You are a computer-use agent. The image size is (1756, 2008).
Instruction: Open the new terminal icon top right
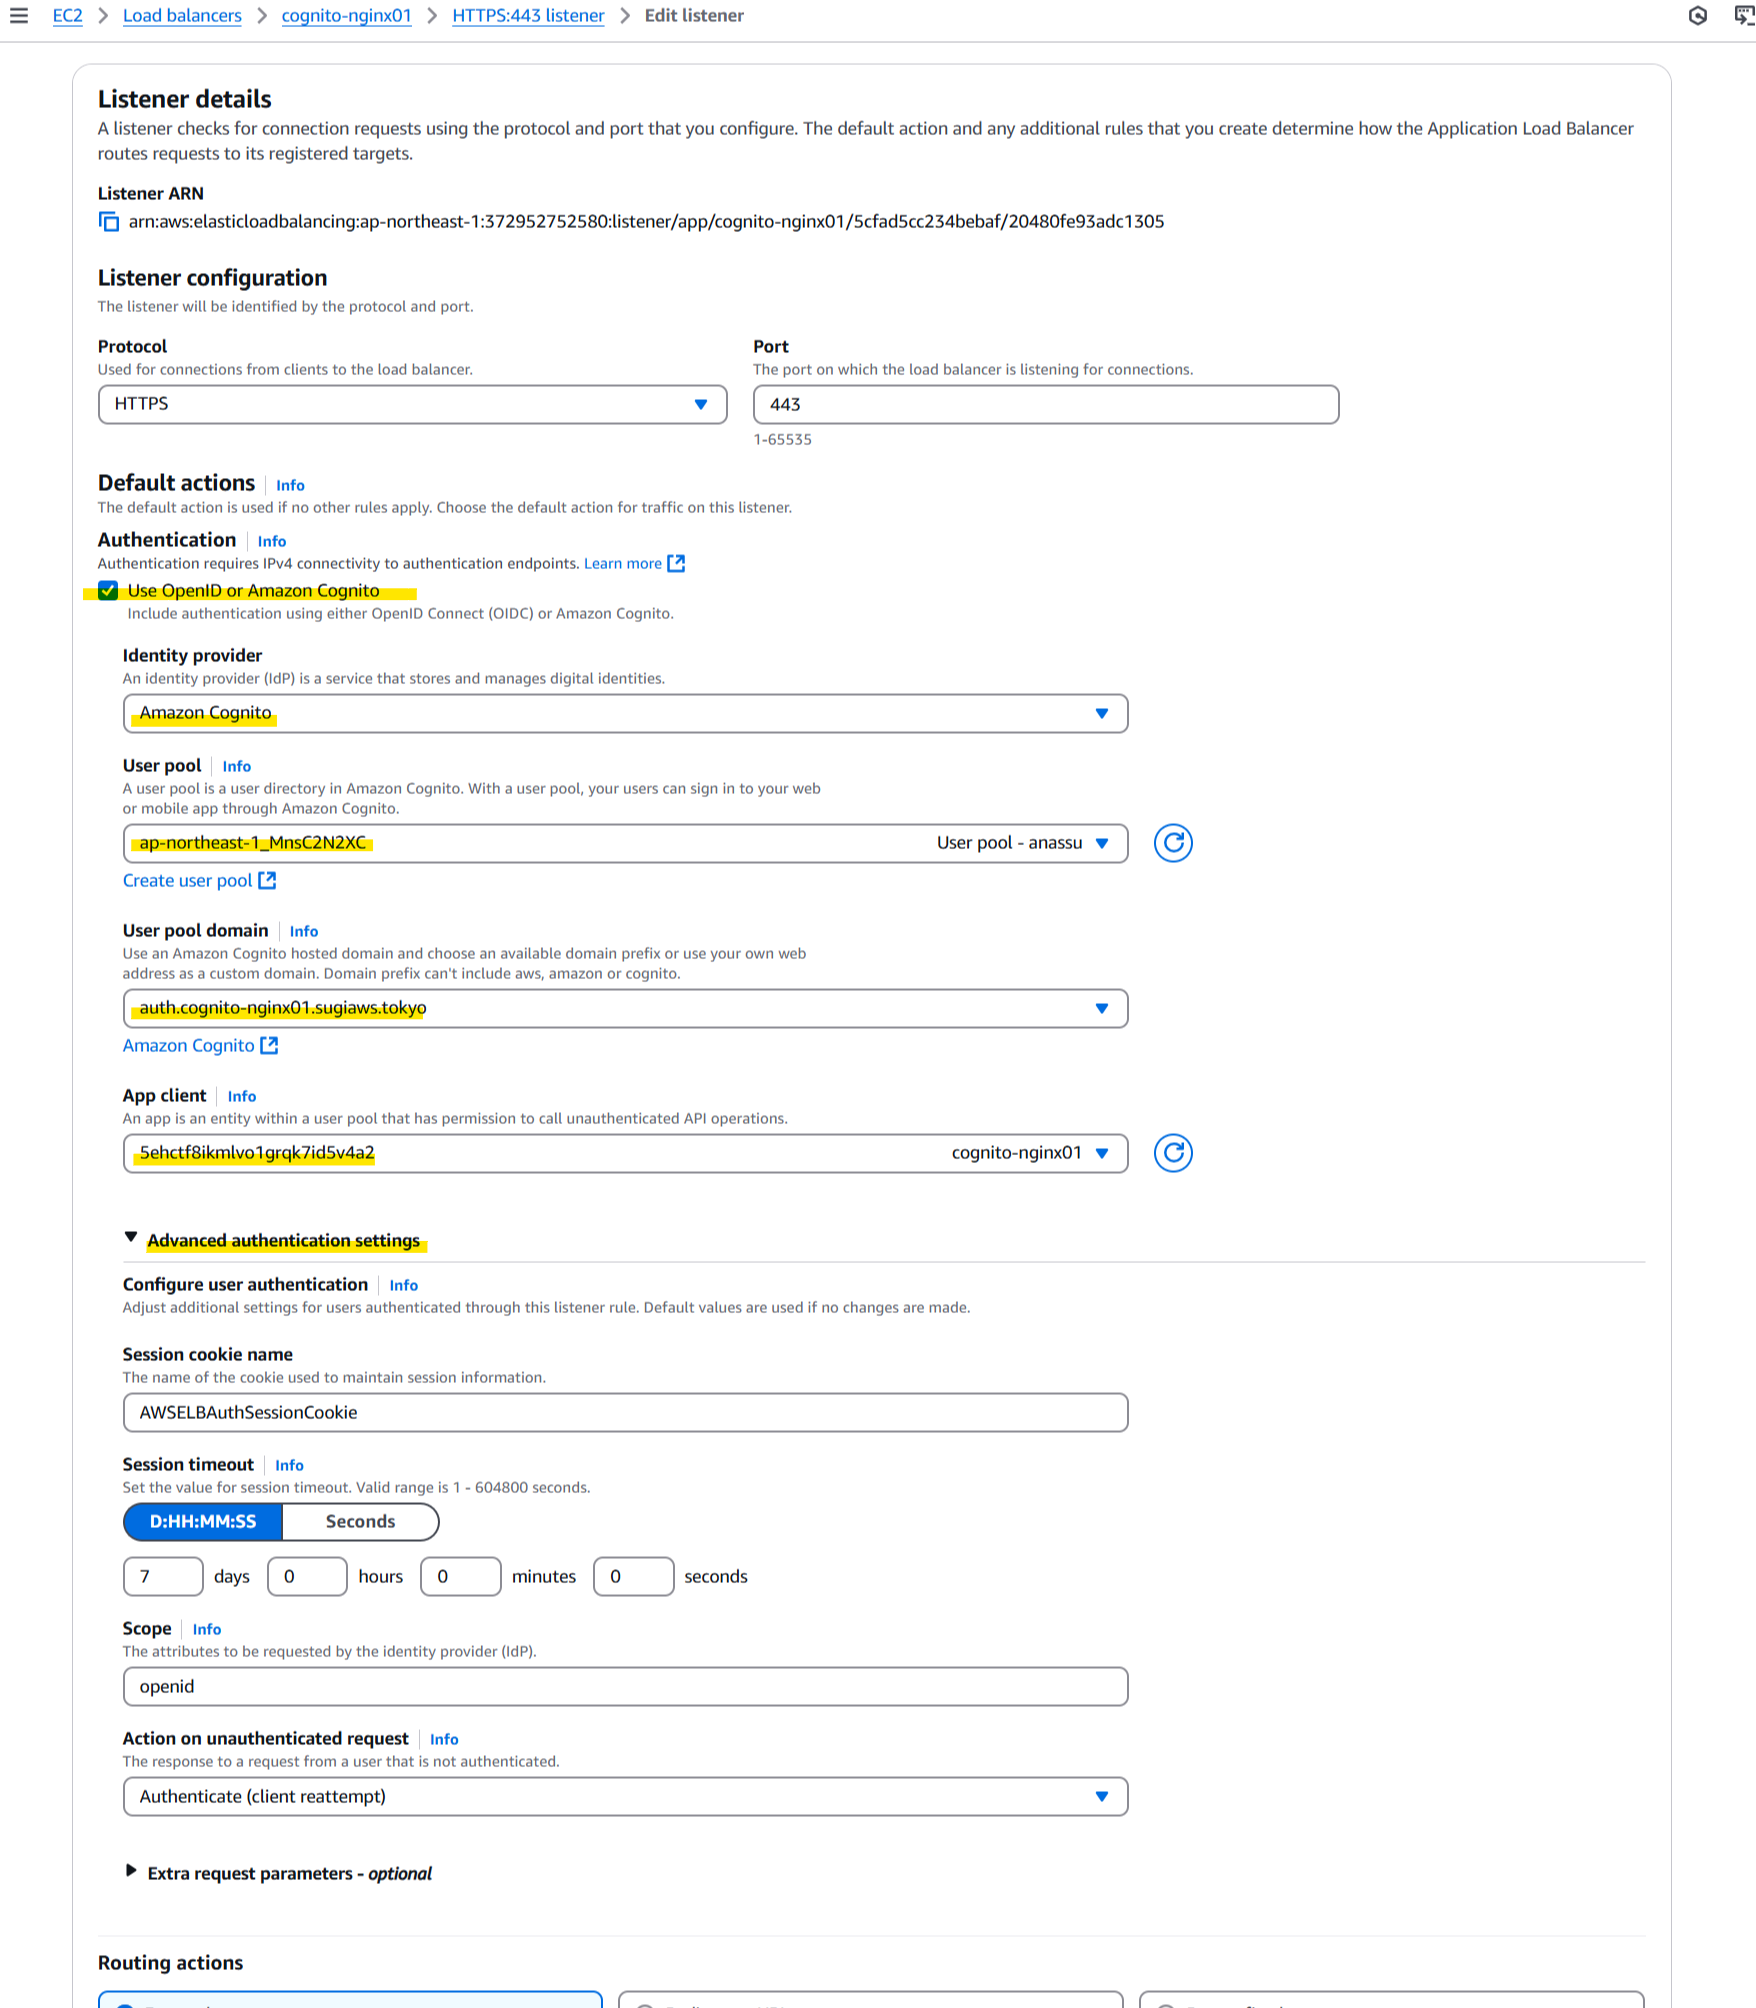1741,15
